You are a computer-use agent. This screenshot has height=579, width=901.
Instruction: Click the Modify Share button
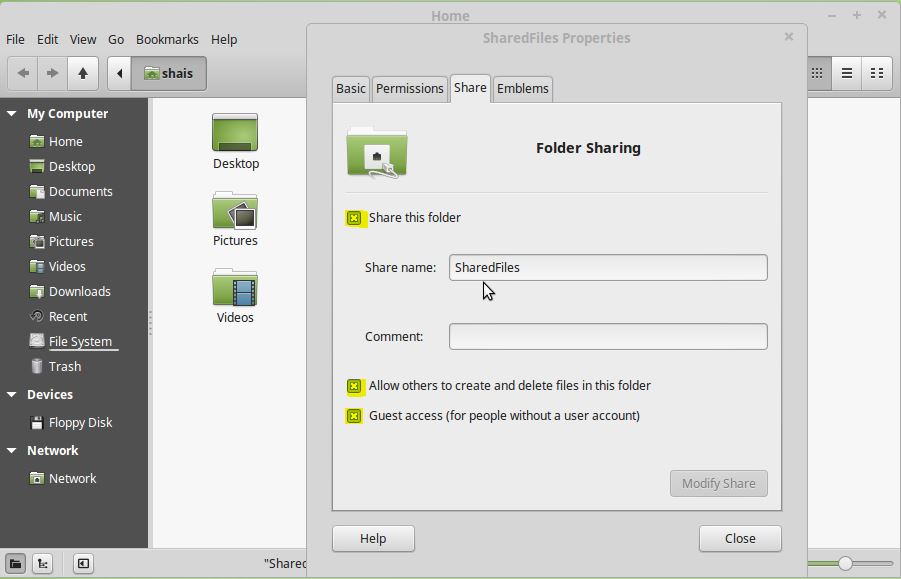point(718,483)
